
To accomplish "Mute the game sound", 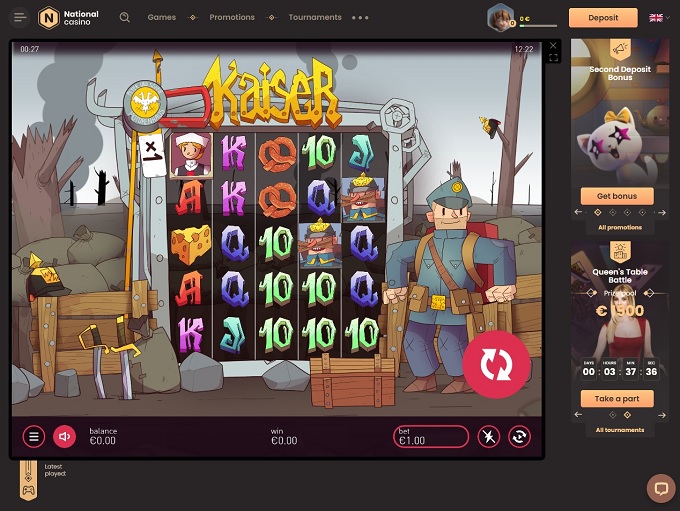I will click(65, 436).
